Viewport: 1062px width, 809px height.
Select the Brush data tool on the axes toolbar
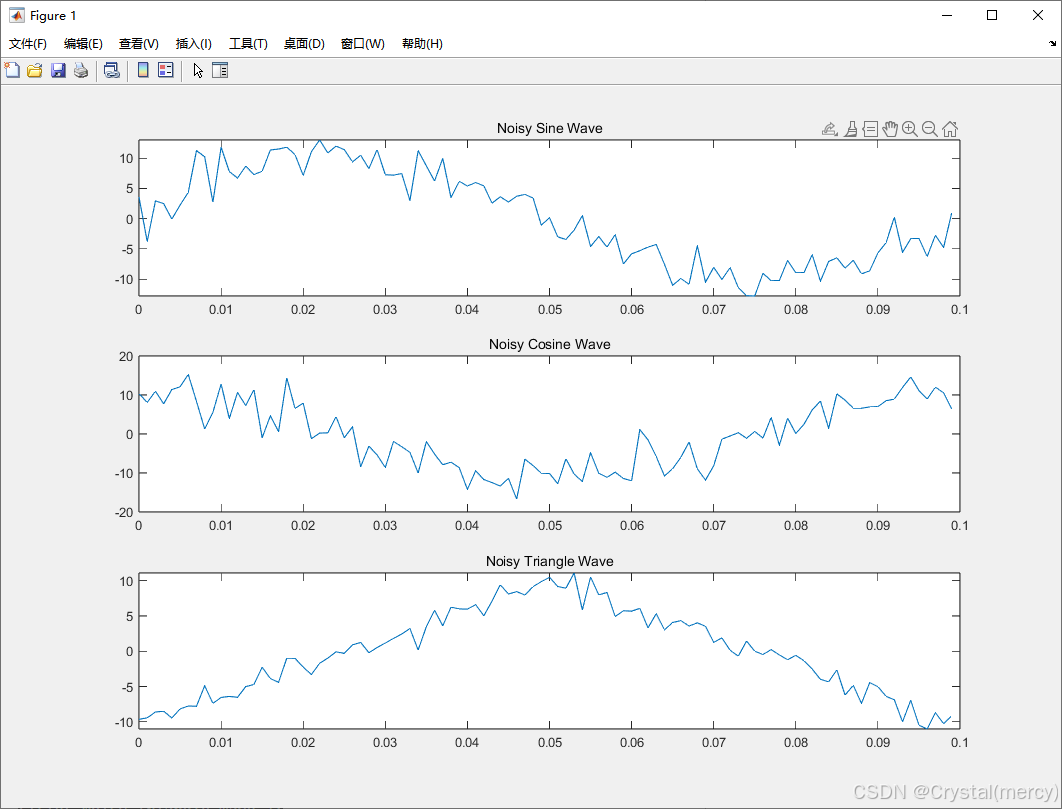tap(851, 129)
